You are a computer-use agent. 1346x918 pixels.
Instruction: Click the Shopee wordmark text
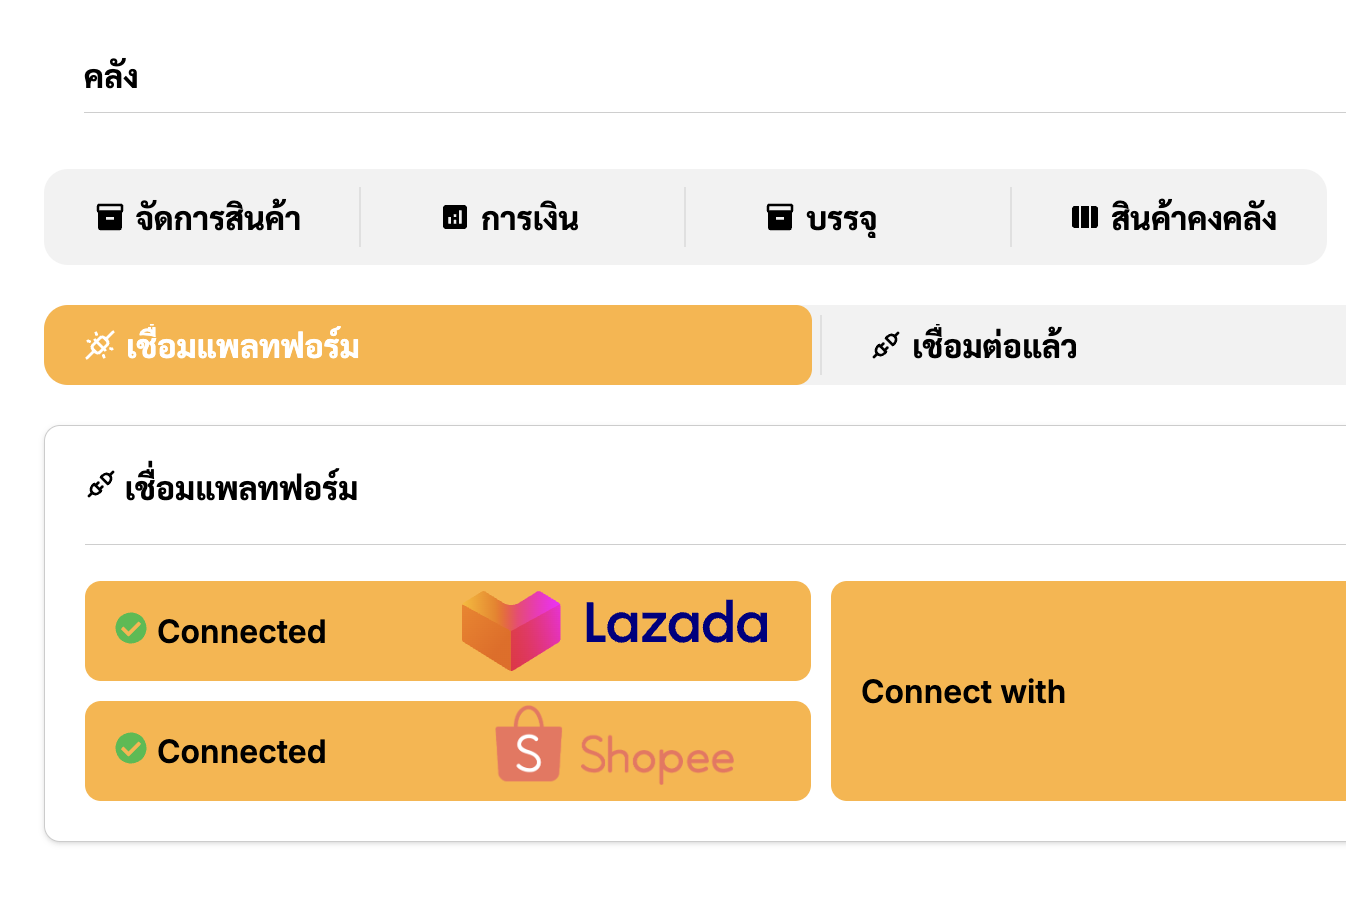(657, 757)
